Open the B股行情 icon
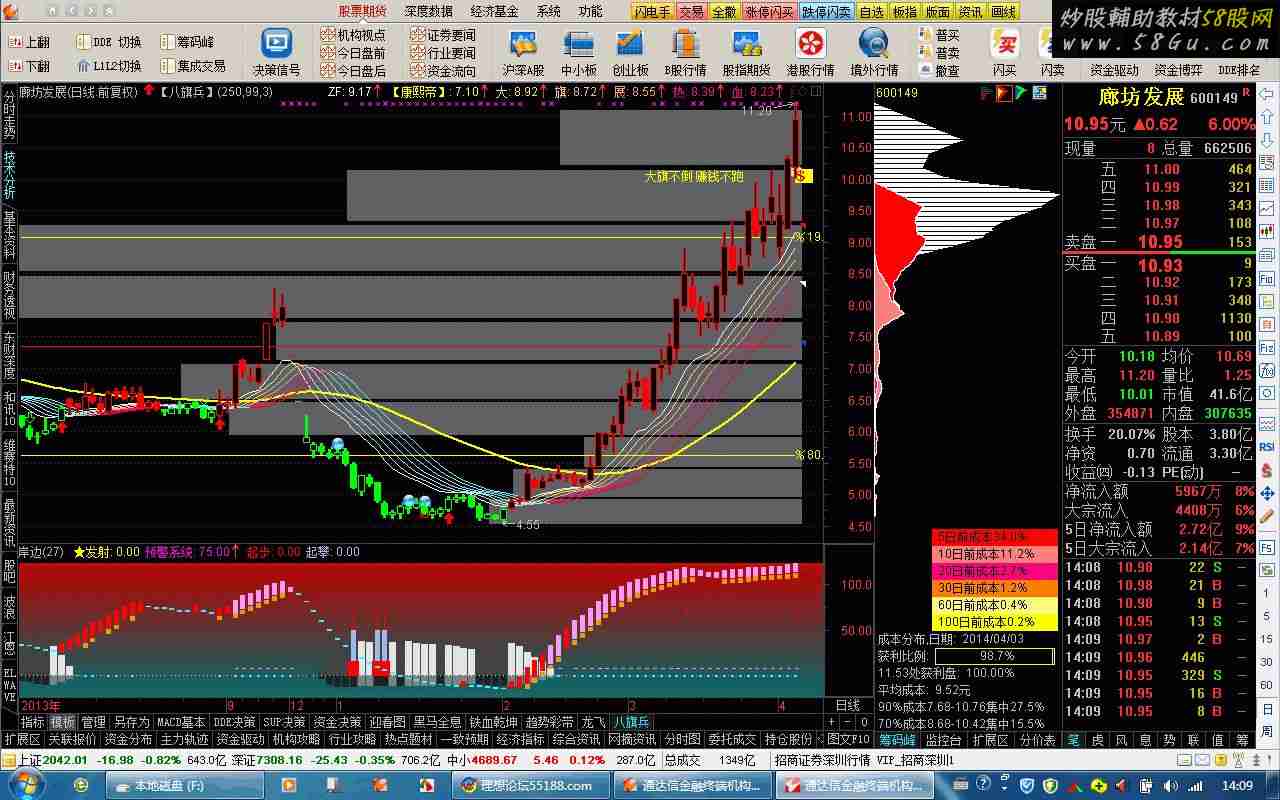Screen dimensions: 1280x800 click(685, 52)
